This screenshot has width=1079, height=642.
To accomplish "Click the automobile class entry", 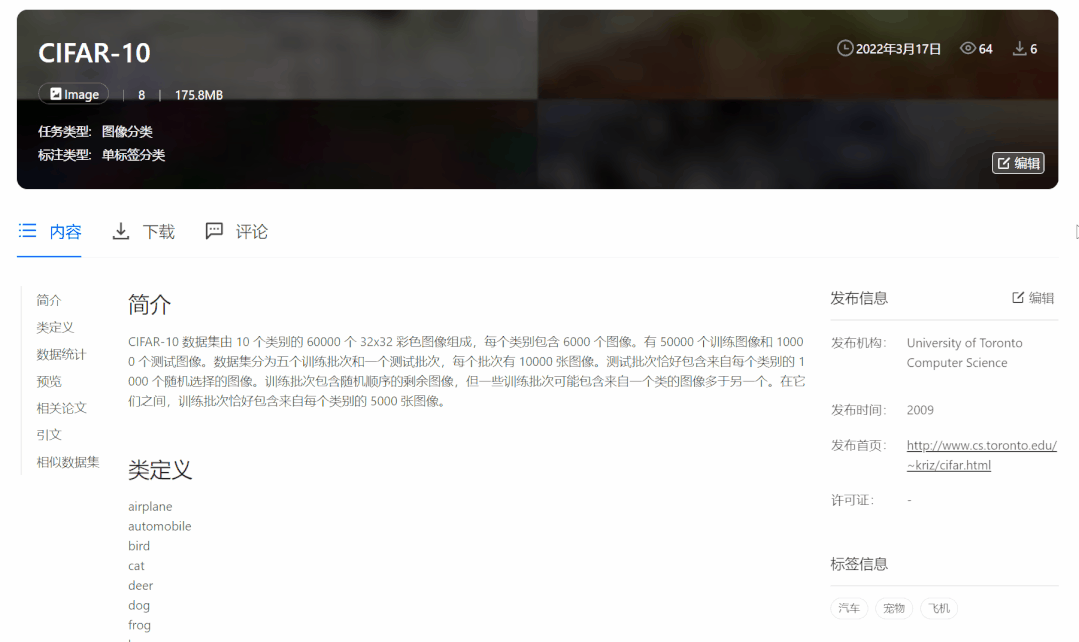I will (x=160, y=526).
